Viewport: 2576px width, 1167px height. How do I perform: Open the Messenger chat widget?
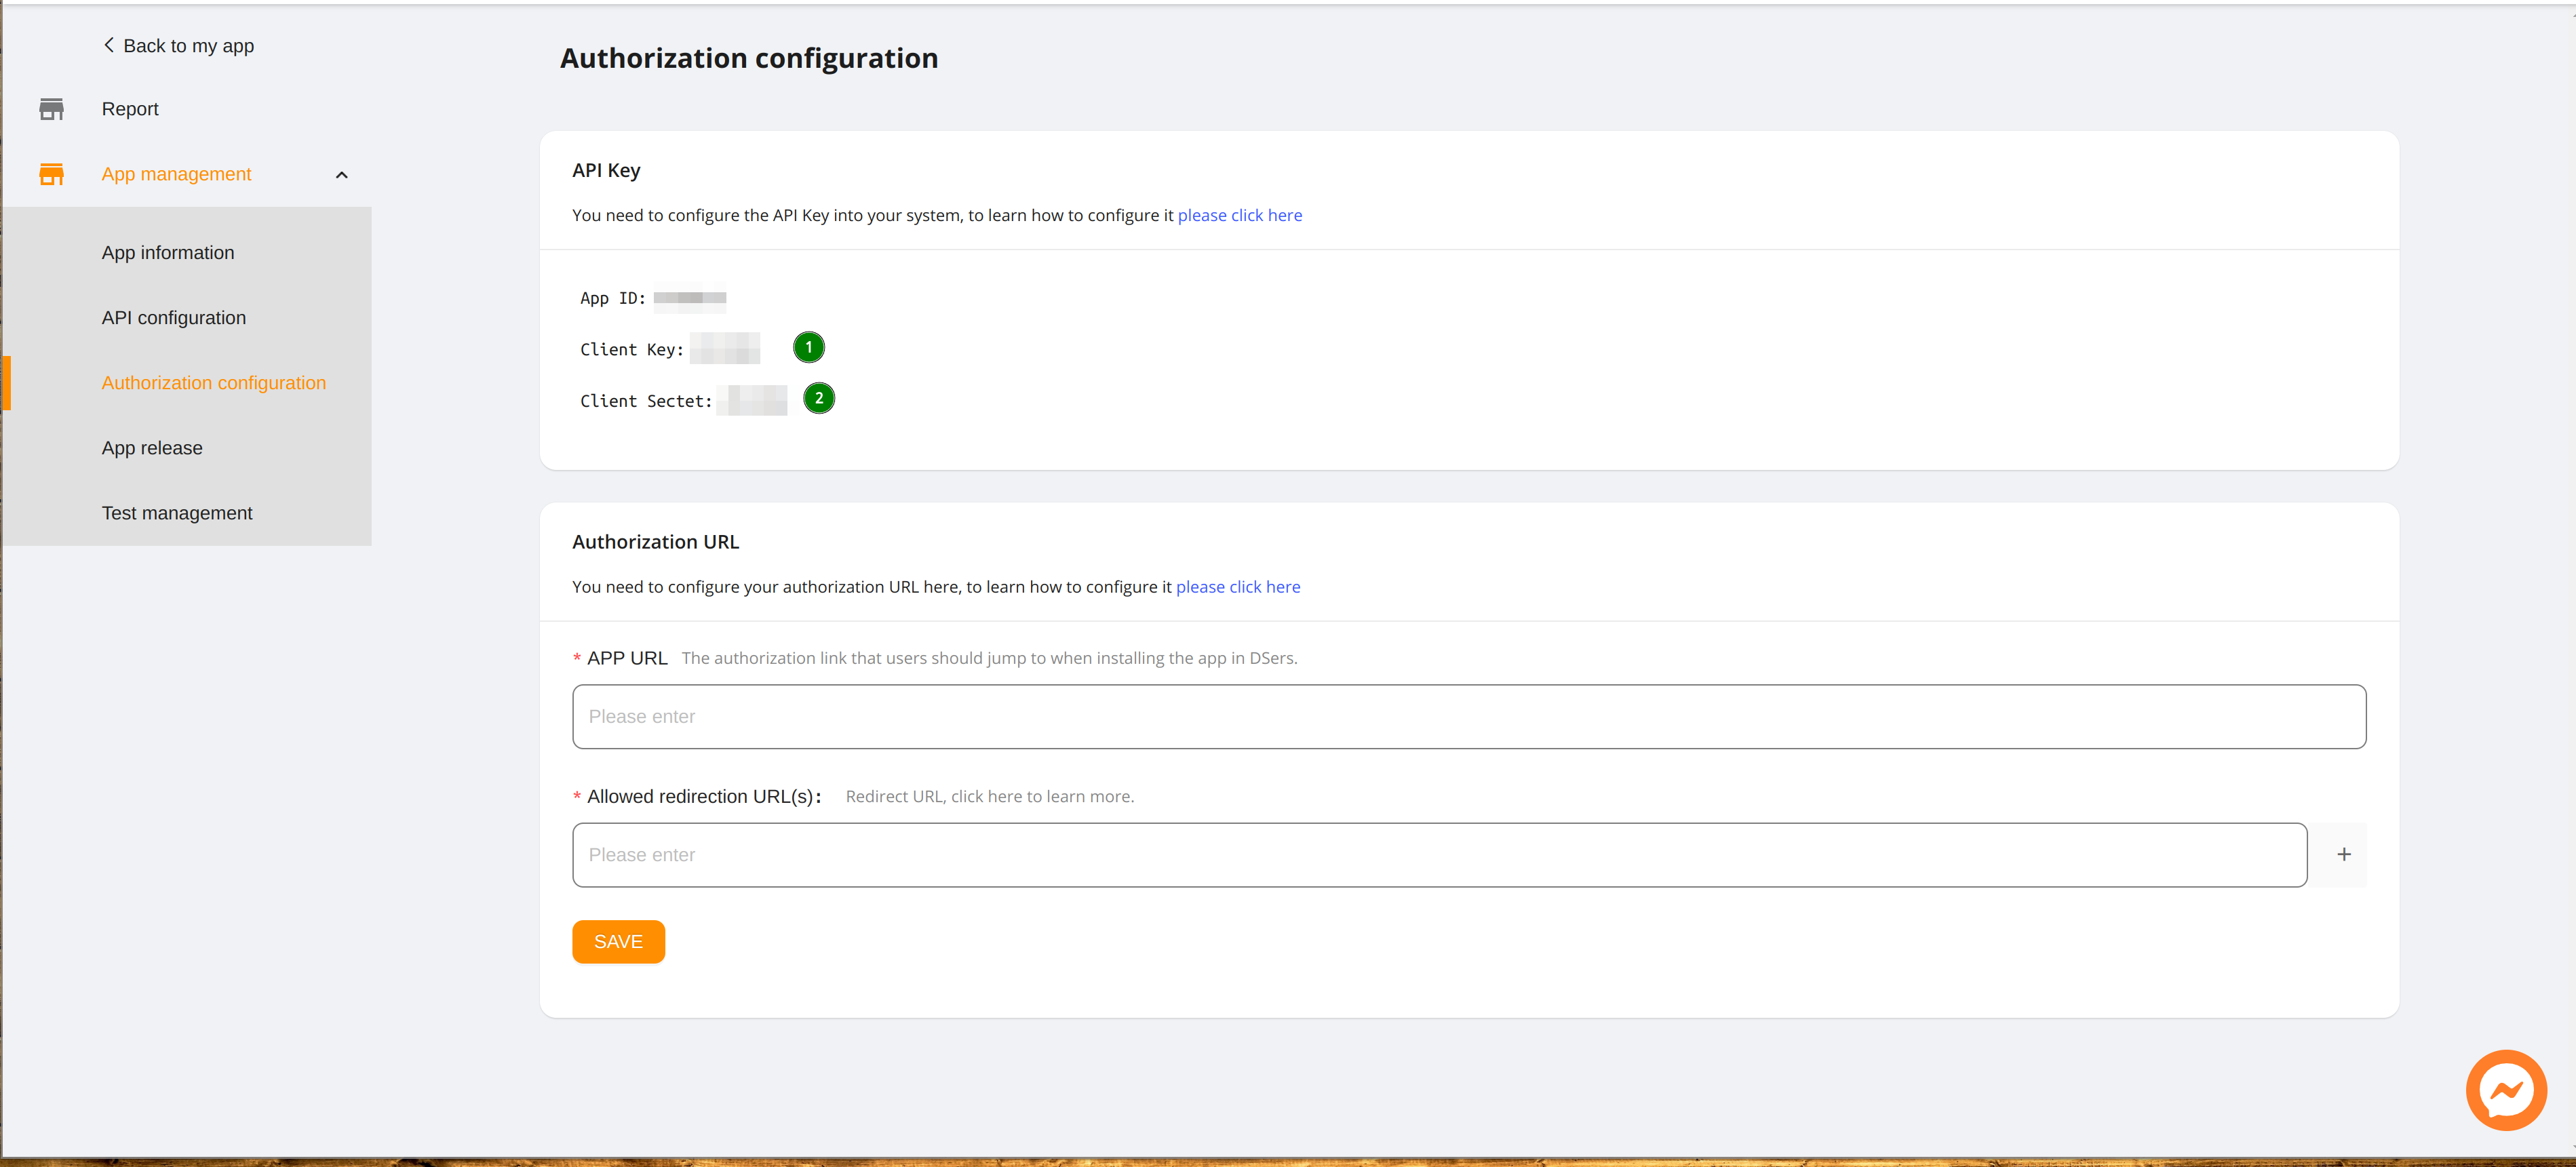click(2505, 1089)
